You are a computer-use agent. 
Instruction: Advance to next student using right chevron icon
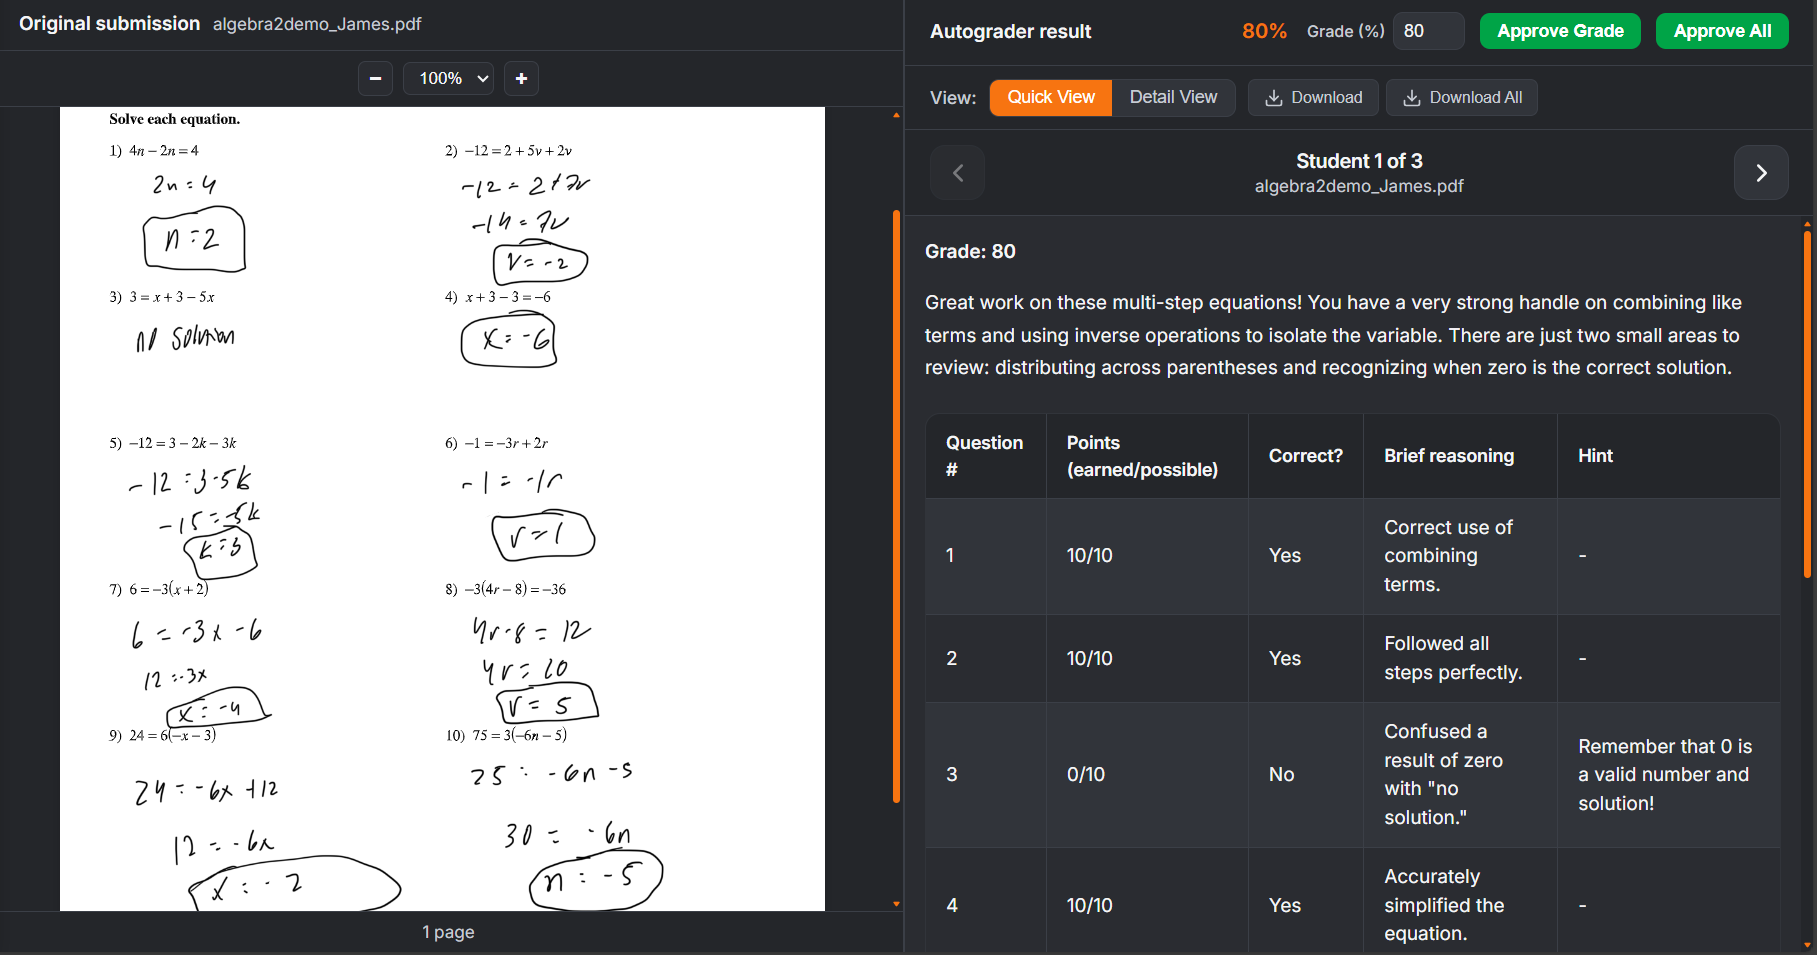[x=1761, y=172]
